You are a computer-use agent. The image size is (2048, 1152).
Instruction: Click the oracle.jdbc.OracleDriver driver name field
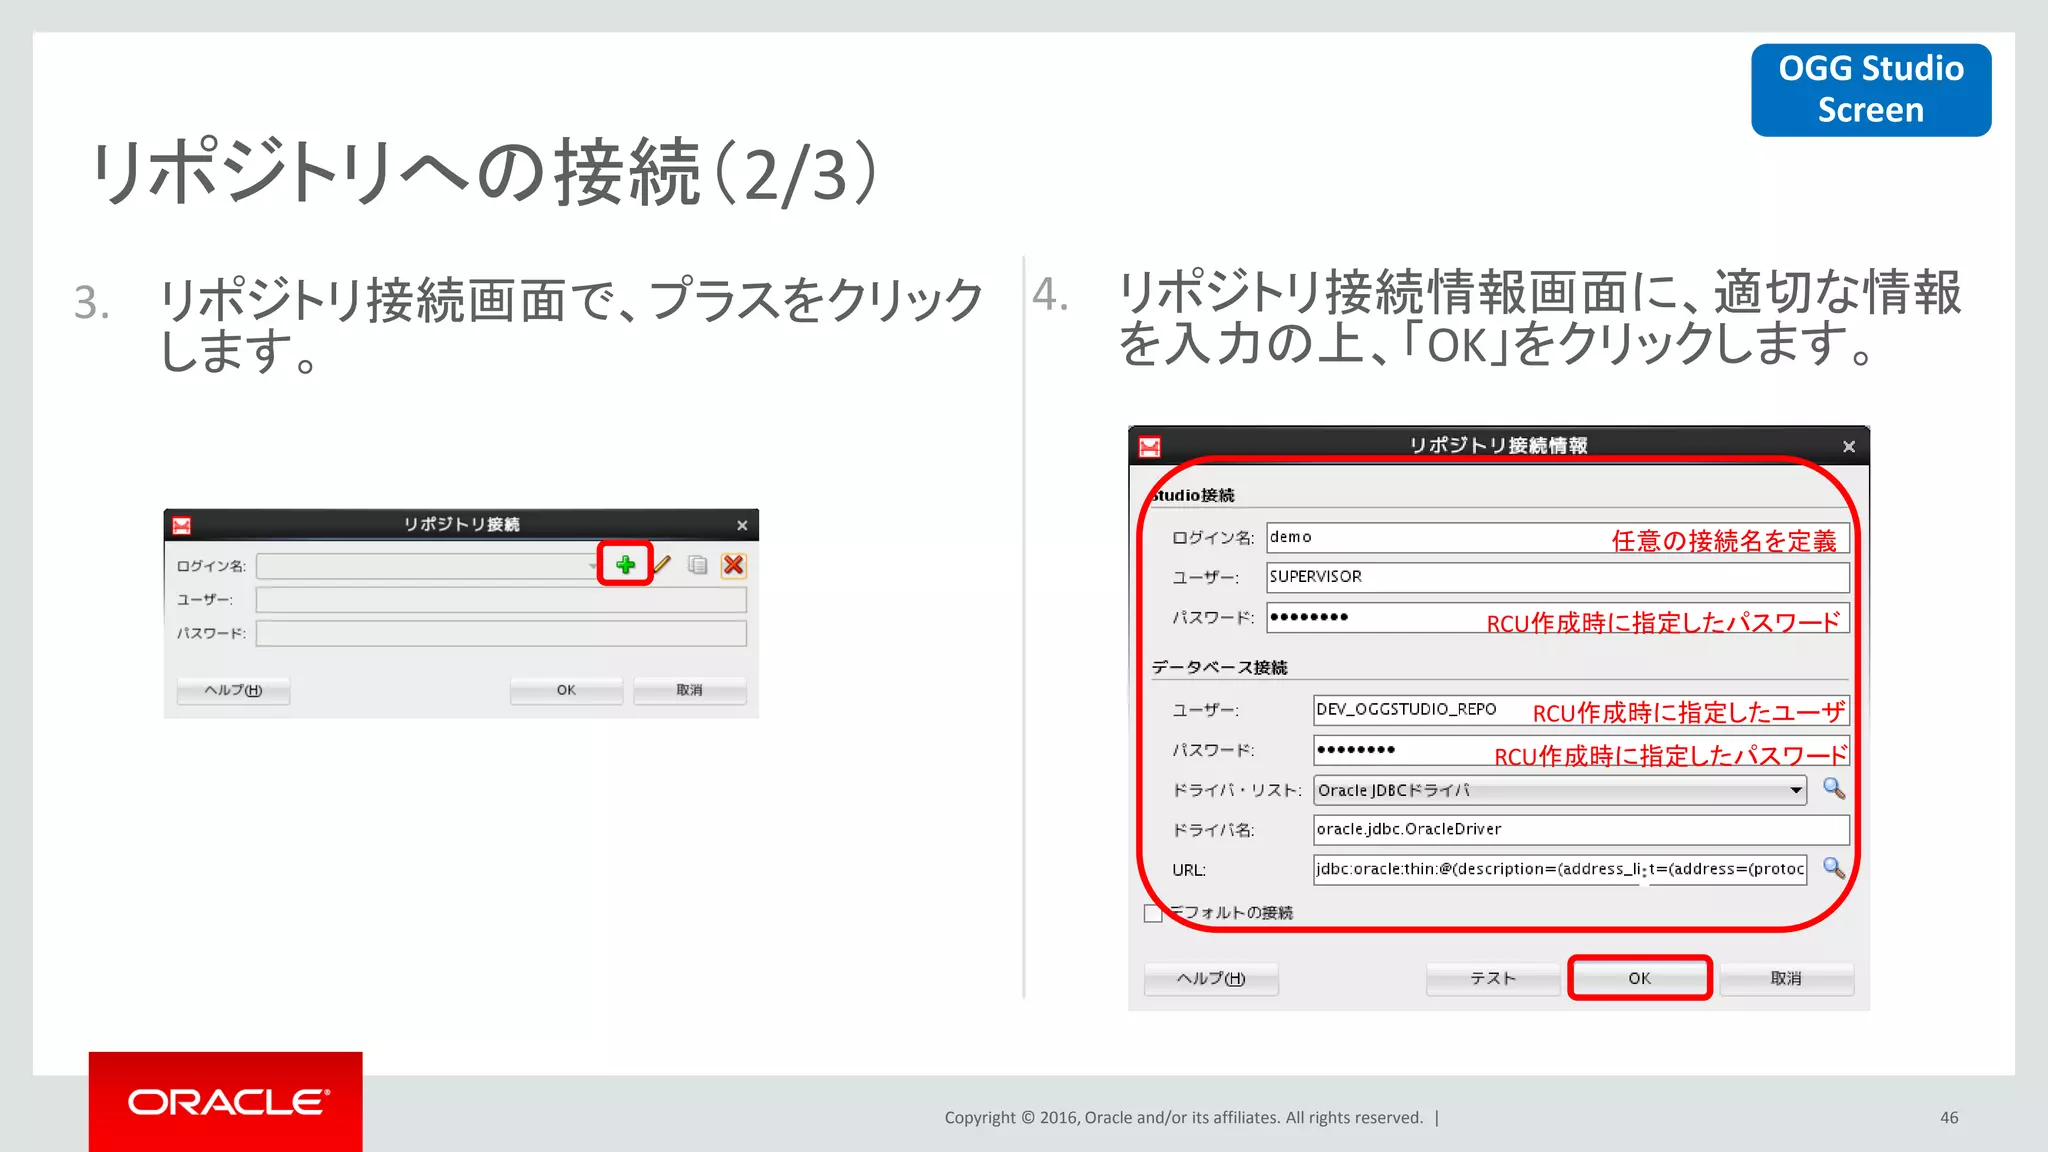click(1581, 829)
